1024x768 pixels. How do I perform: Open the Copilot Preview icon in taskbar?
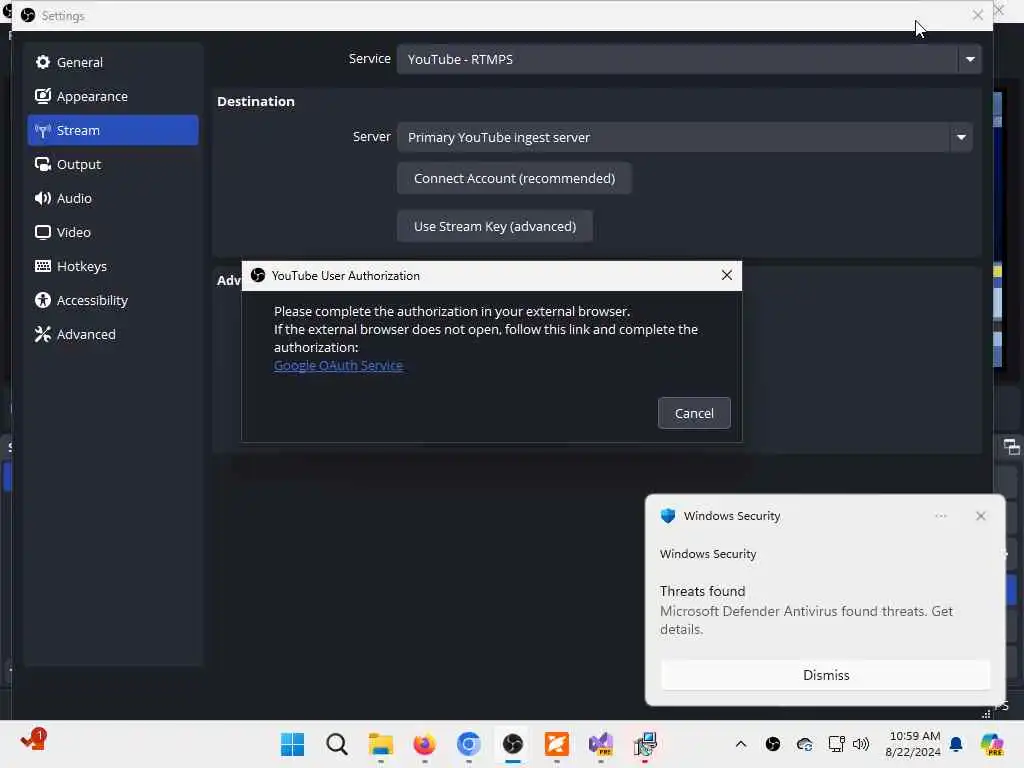click(992, 744)
